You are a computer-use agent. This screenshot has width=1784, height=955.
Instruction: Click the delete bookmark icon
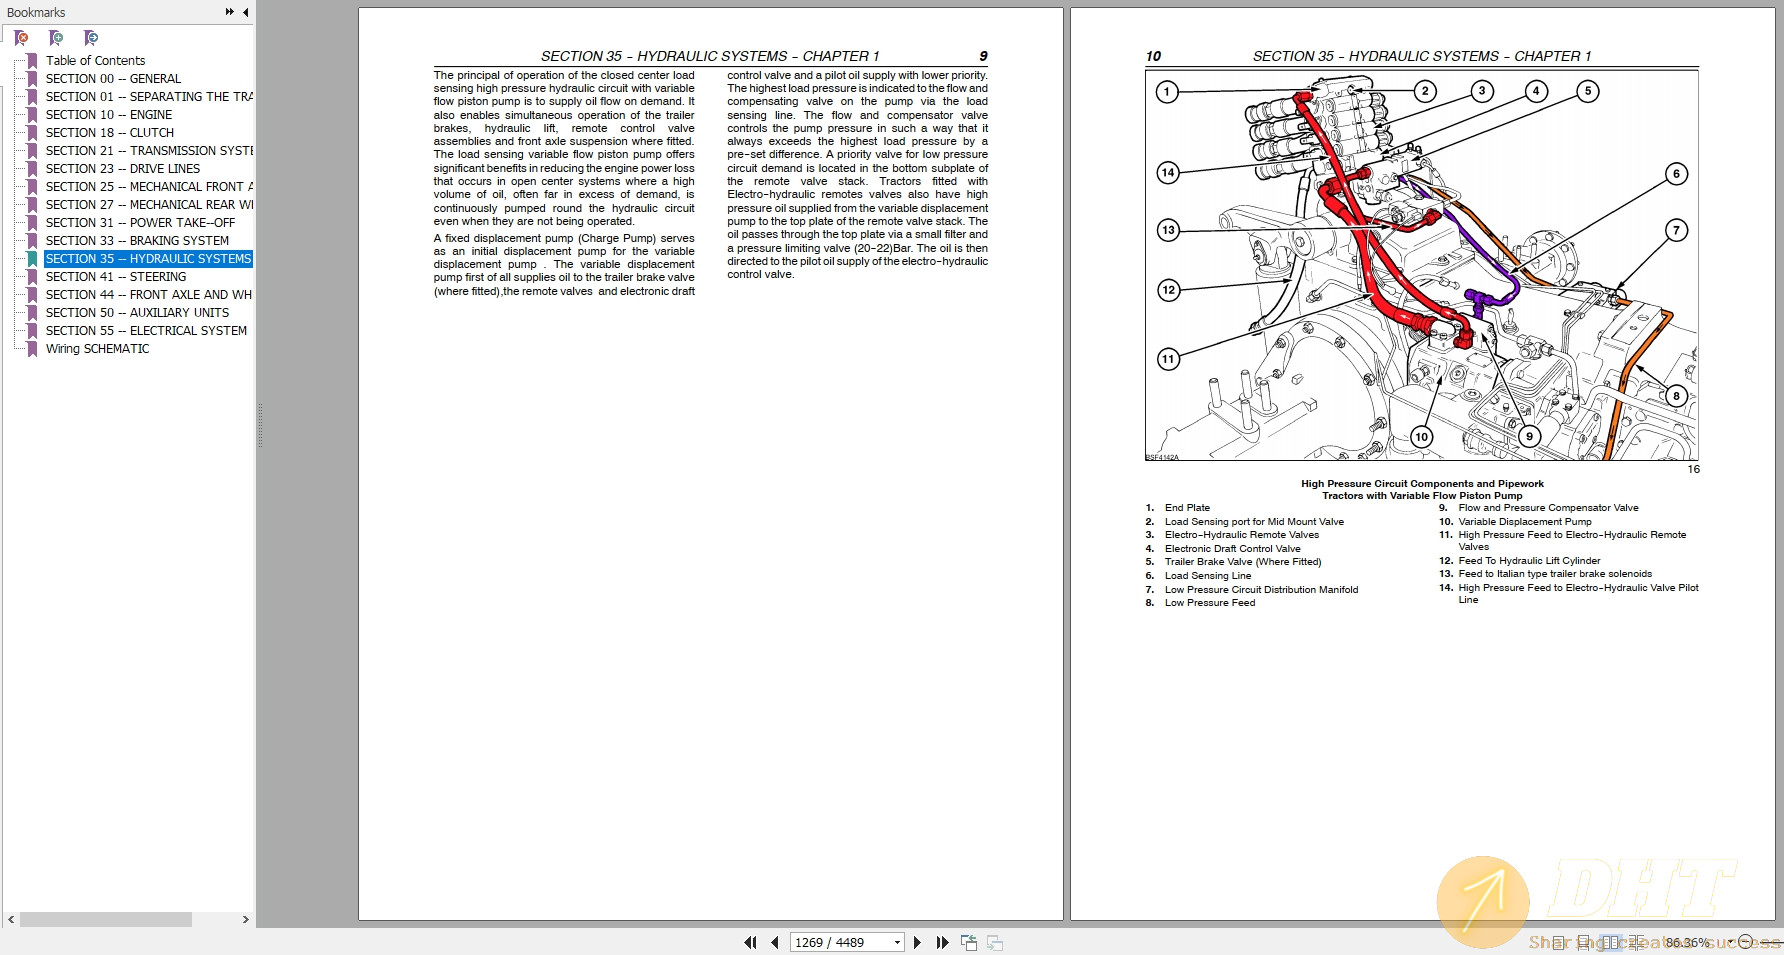pos(21,38)
